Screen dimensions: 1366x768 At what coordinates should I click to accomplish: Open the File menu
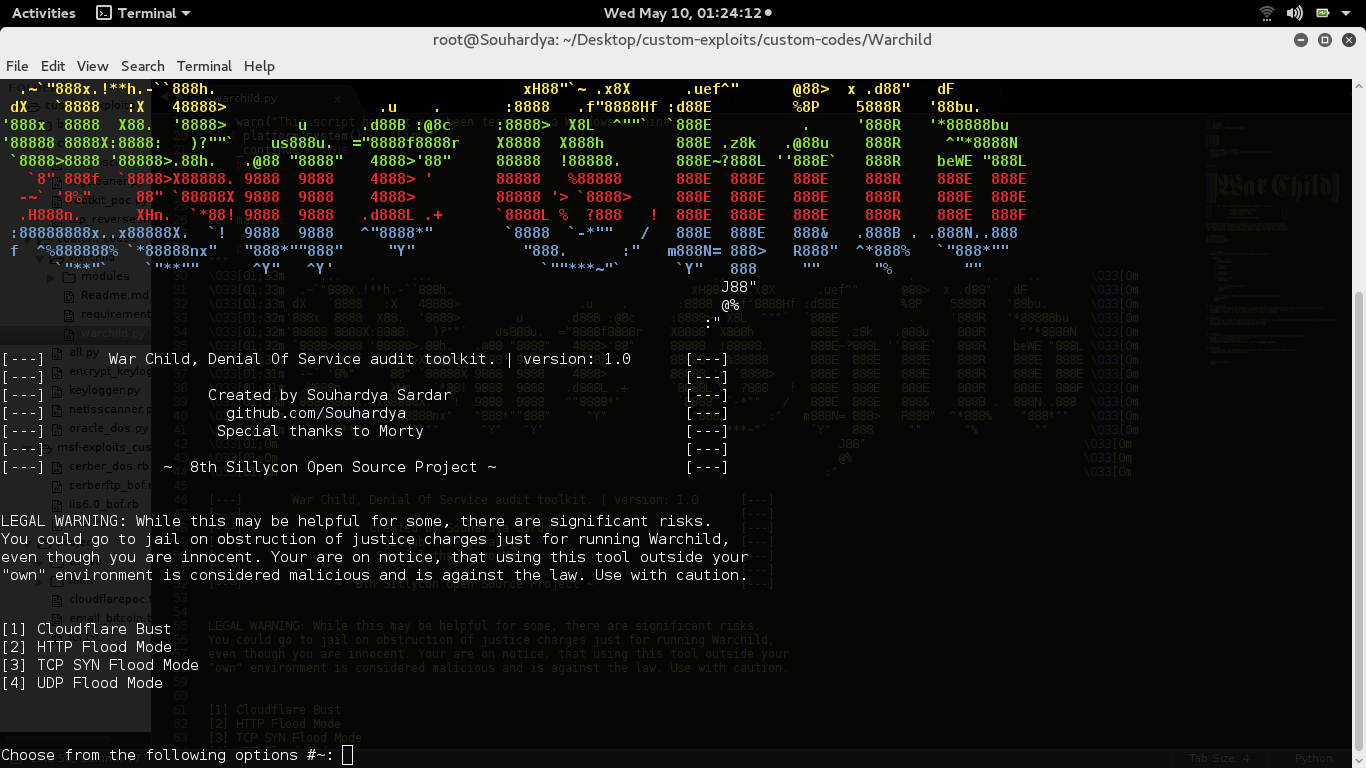point(17,66)
